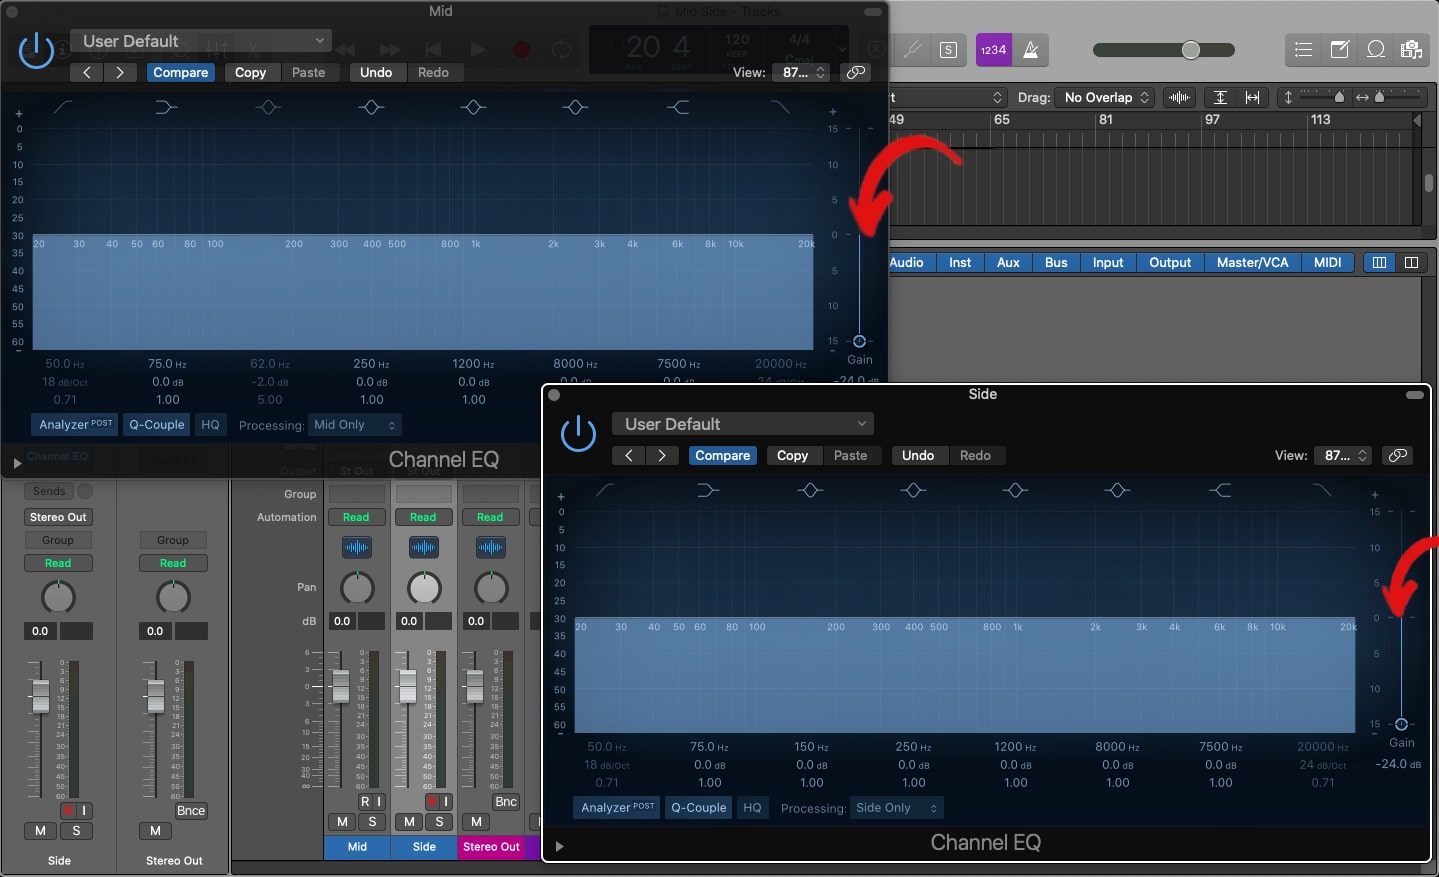Open the No Overlap drag mode menu
Viewport: 1439px width, 877px height.
pos(1104,97)
